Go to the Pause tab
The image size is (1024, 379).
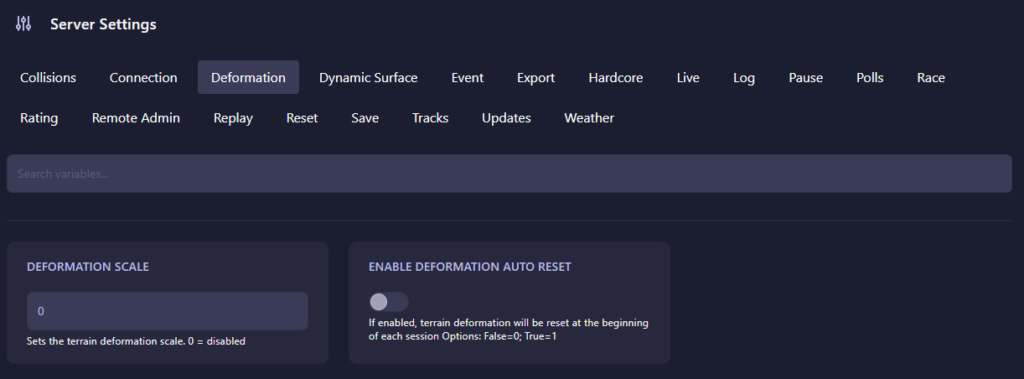coord(805,78)
